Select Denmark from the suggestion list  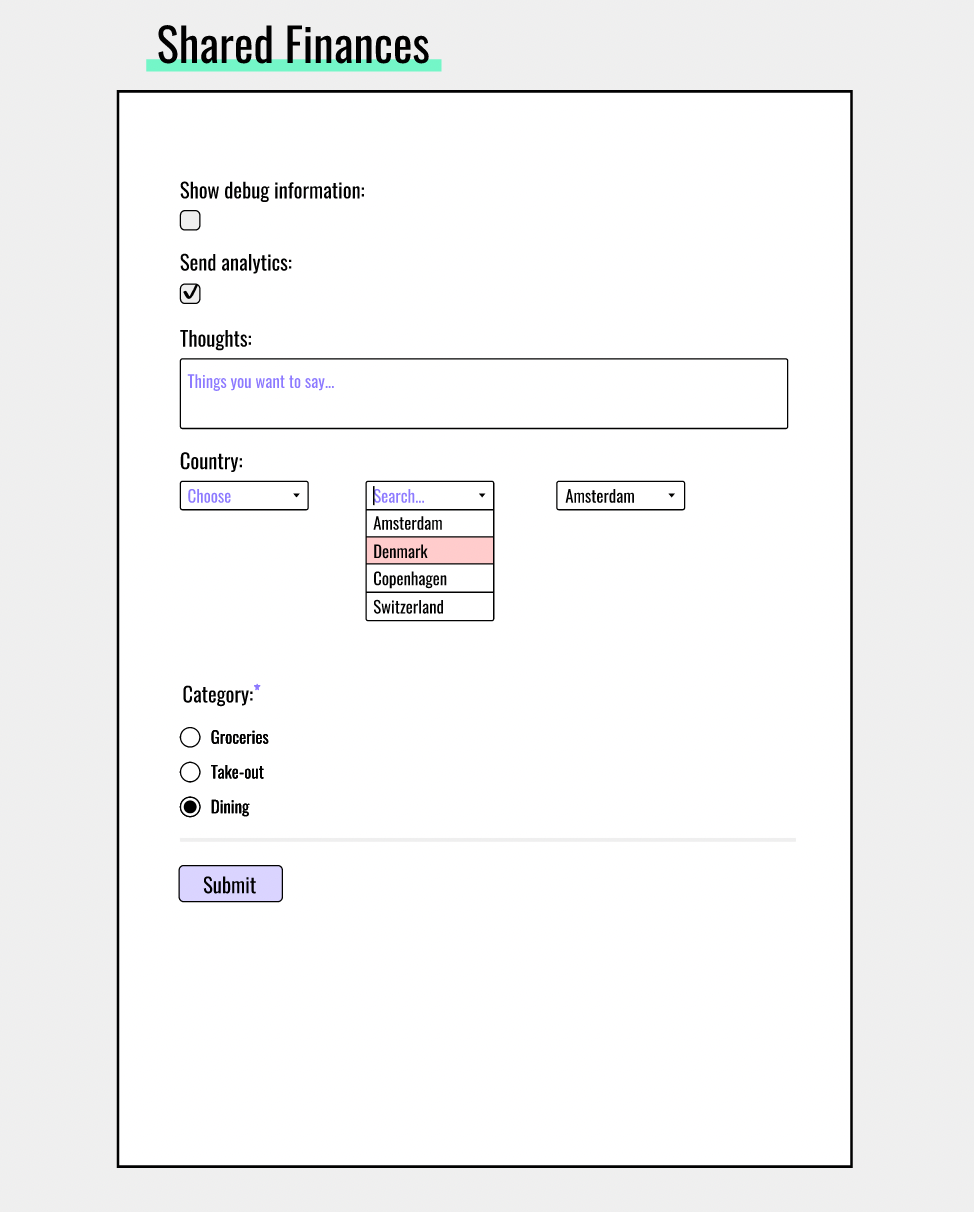[x=429, y=551]
